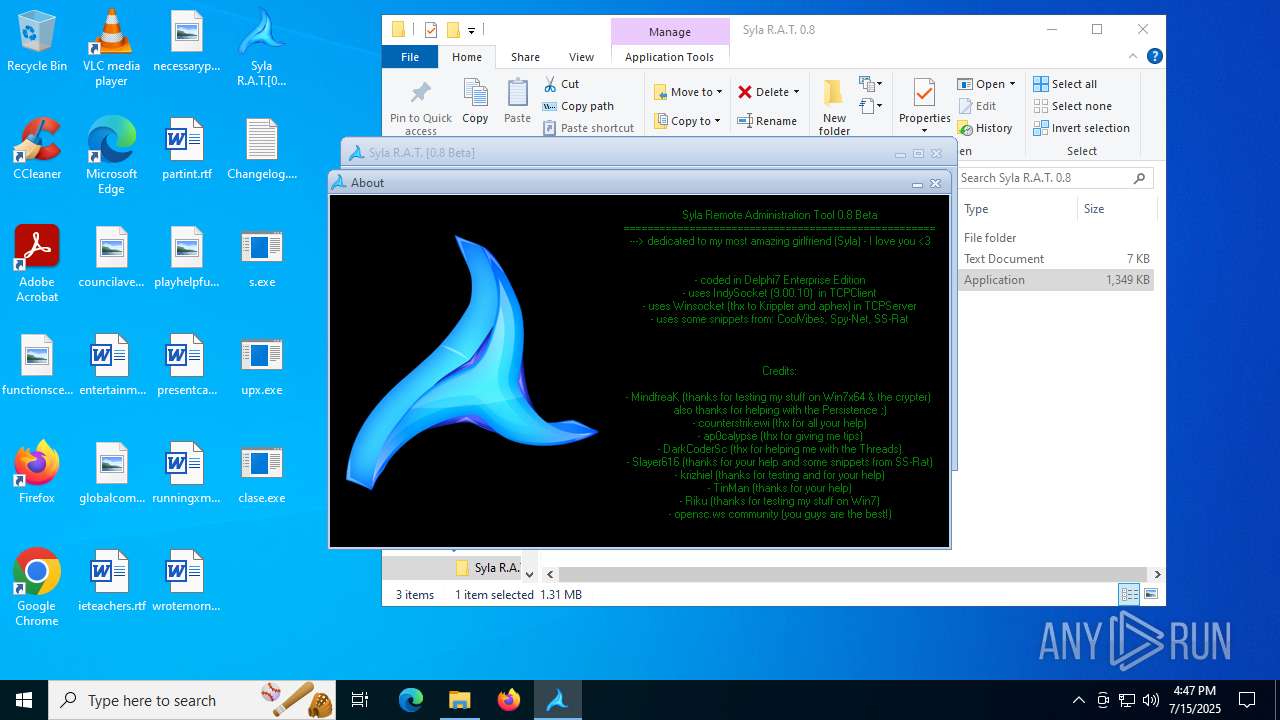Expand the Properties dropdown arrow

[924, 131]
